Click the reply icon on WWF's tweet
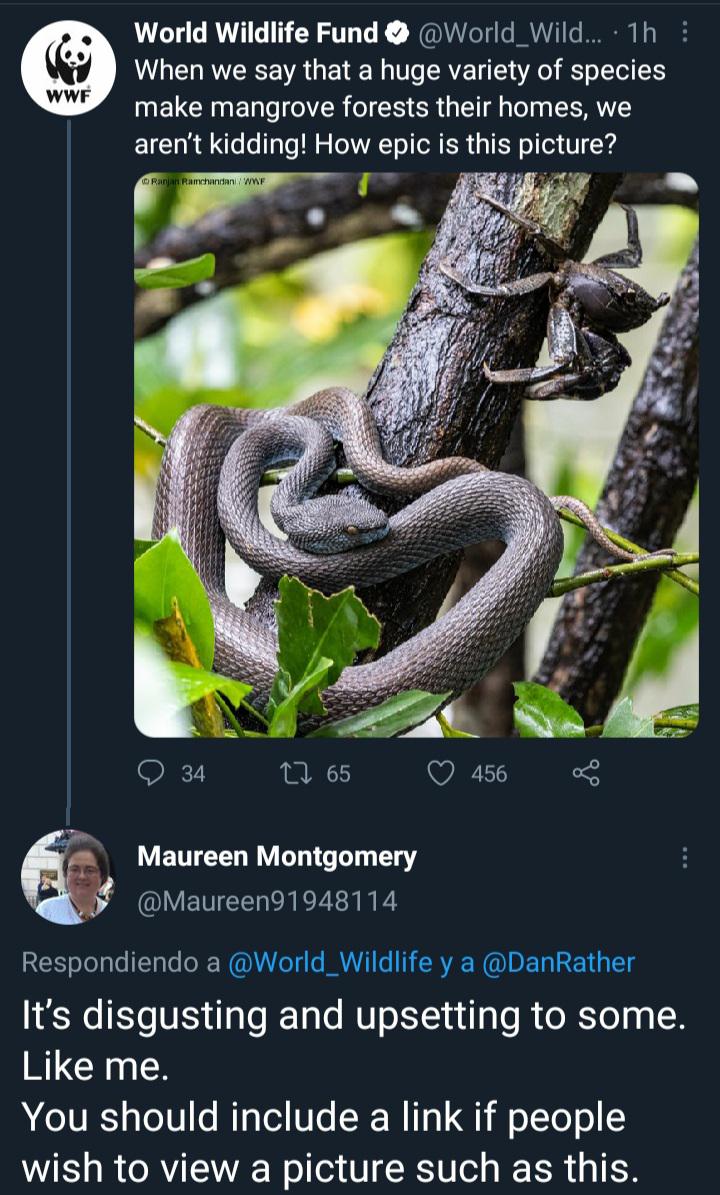720x1195 pixels. (x=150, y=773)
